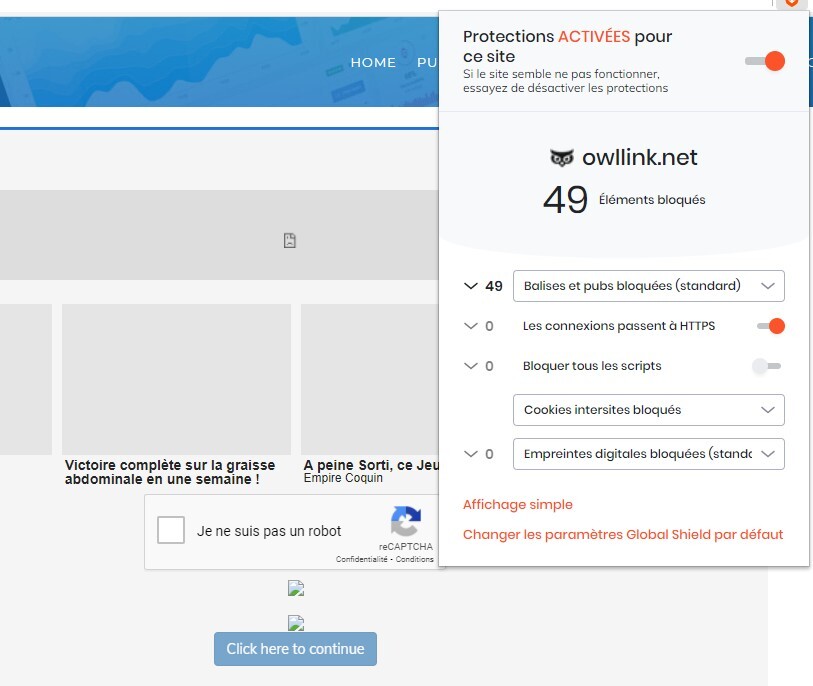This screenshot has width=813, height=686.
Task: Toggle off Brave Shields protections for this site
Action: (765, 61)
